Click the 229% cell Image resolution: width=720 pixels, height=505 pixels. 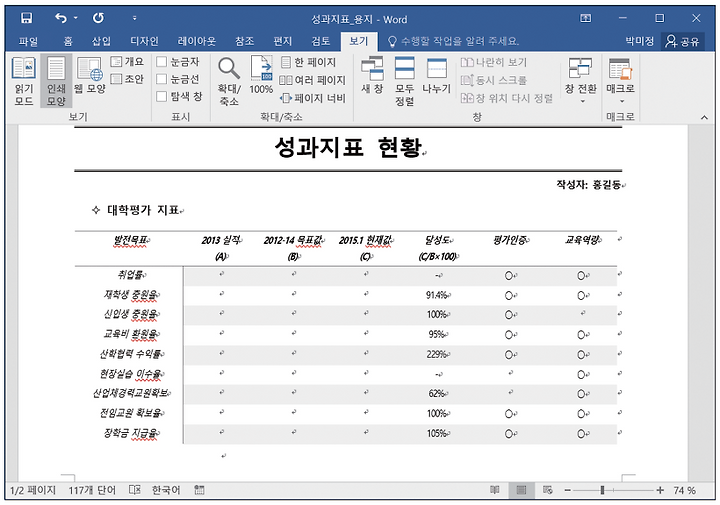tap(437, 354)
